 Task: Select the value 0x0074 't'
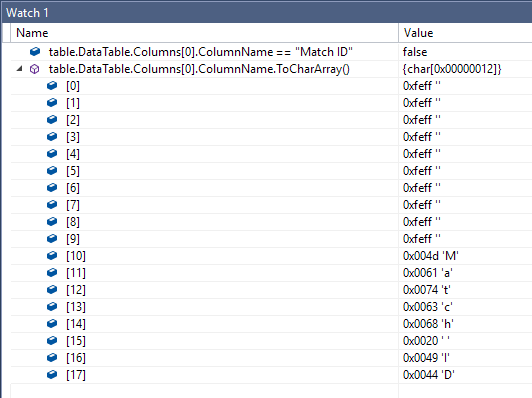coord(426,290)
